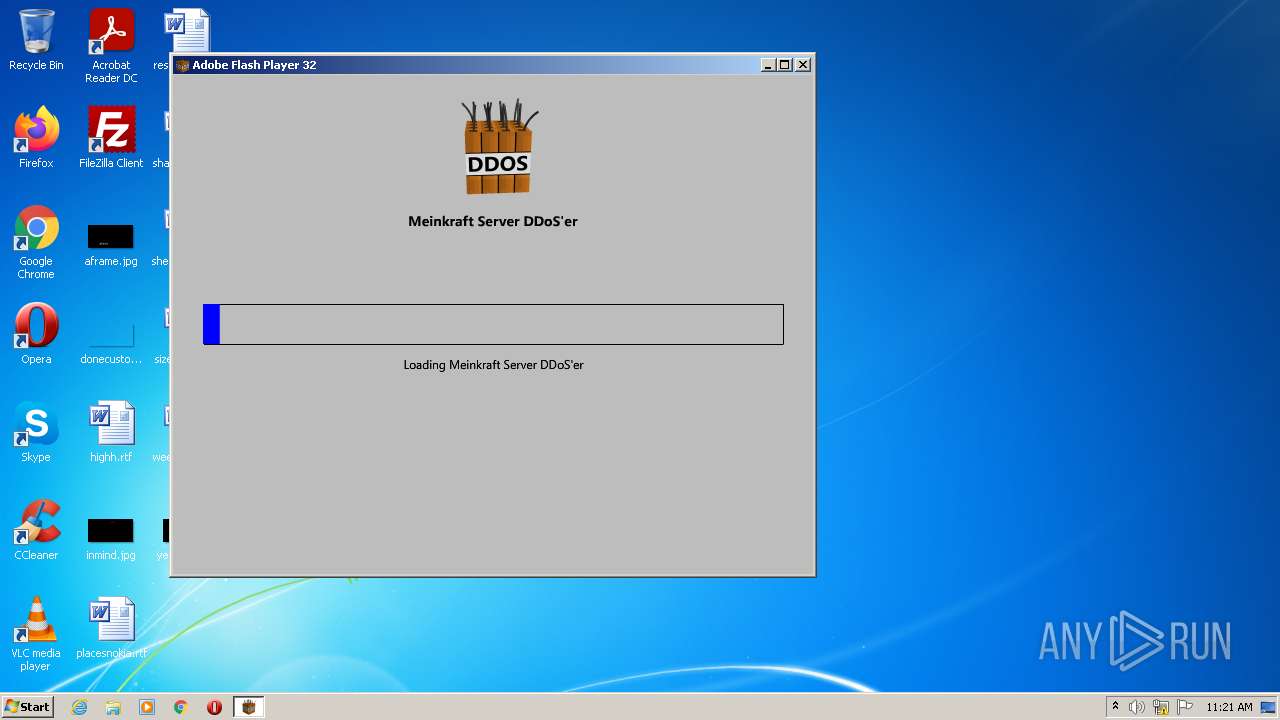Click the Show desktop button

(1269, 707)
